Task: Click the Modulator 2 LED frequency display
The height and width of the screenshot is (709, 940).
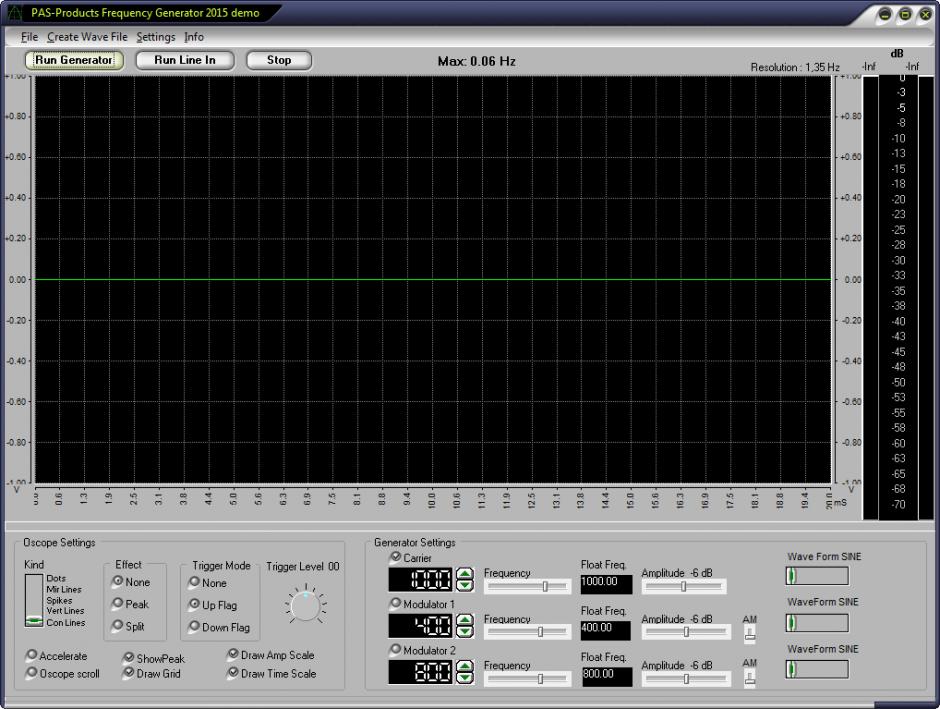Action: pyautogui.click(x=421, y=672)
